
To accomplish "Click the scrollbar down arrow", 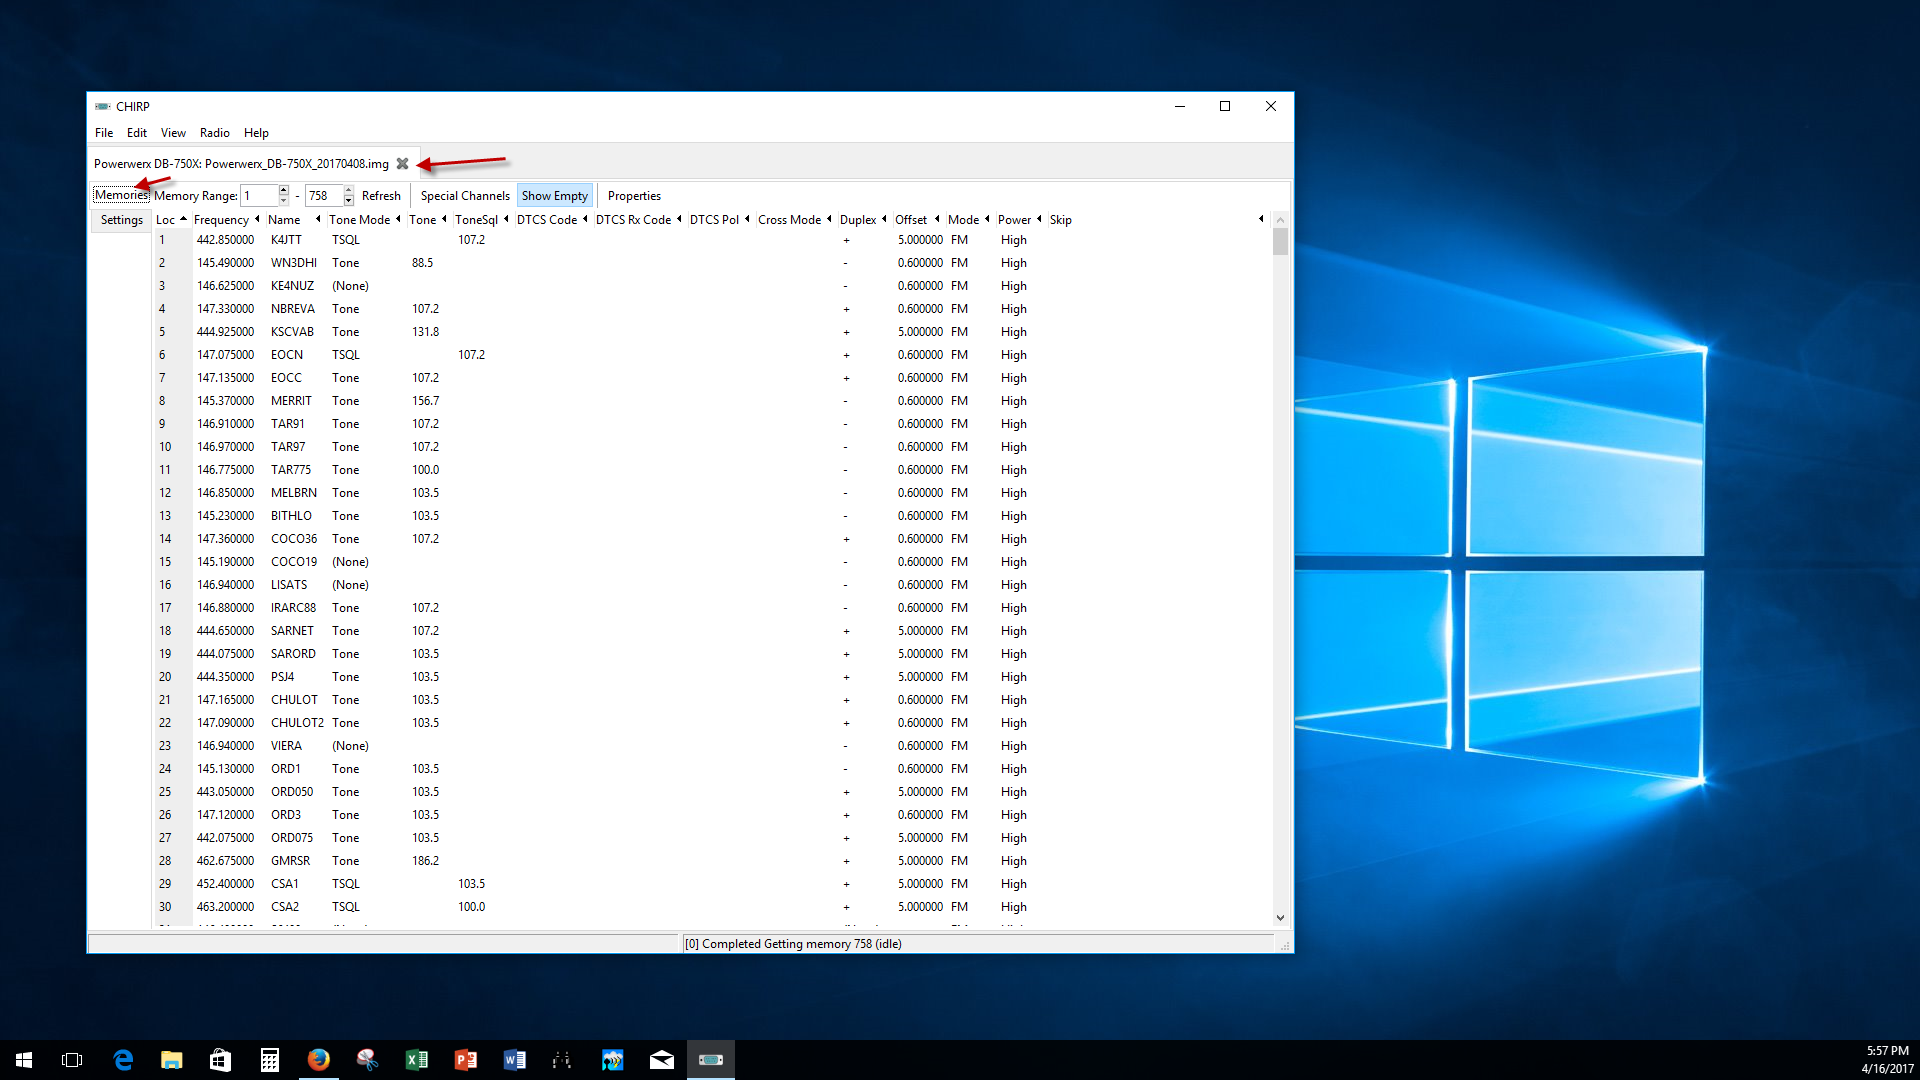I will coord(1280,918).
